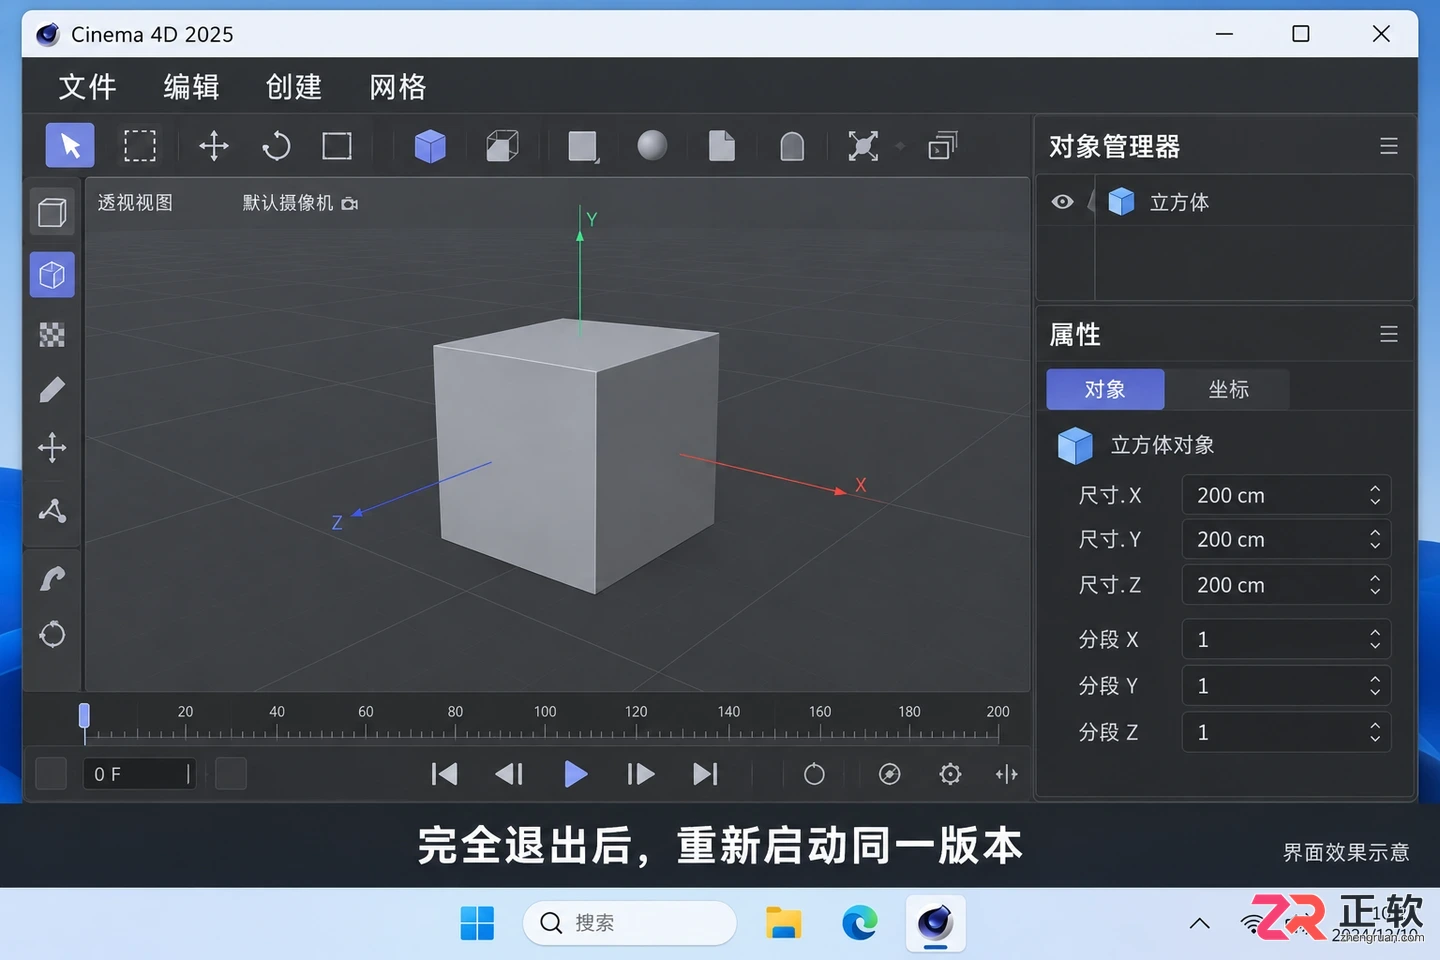Viewport: 1440px width, 960px height.
Task: Select the points/polygon triangle tool
Action: pyautogui.click(x=52, y=510)
